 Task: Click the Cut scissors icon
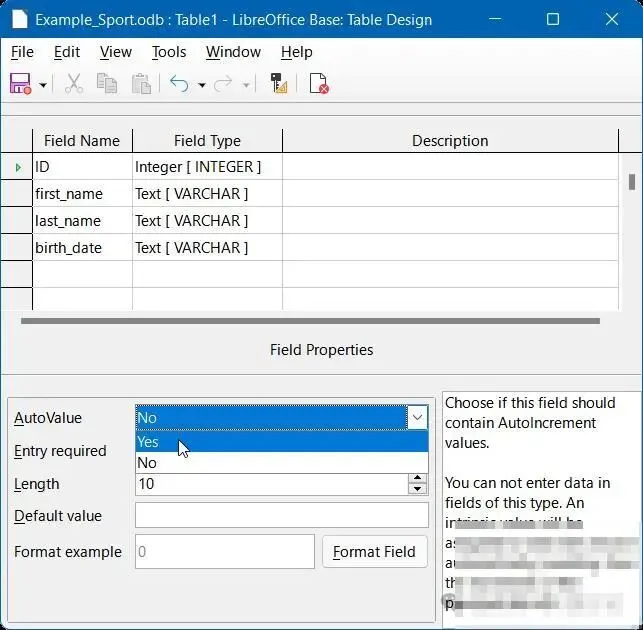[74, 84]
